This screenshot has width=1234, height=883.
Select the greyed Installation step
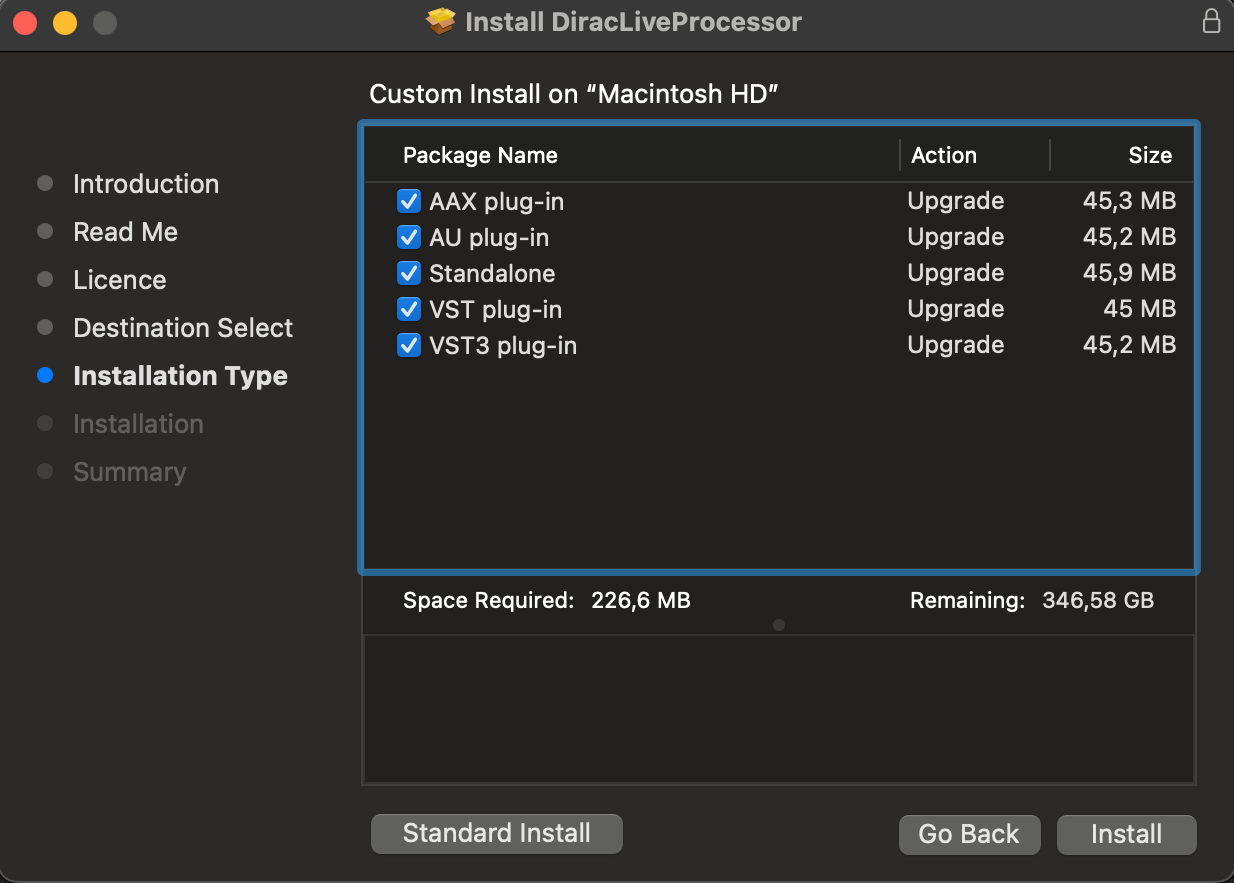(139, 424)
